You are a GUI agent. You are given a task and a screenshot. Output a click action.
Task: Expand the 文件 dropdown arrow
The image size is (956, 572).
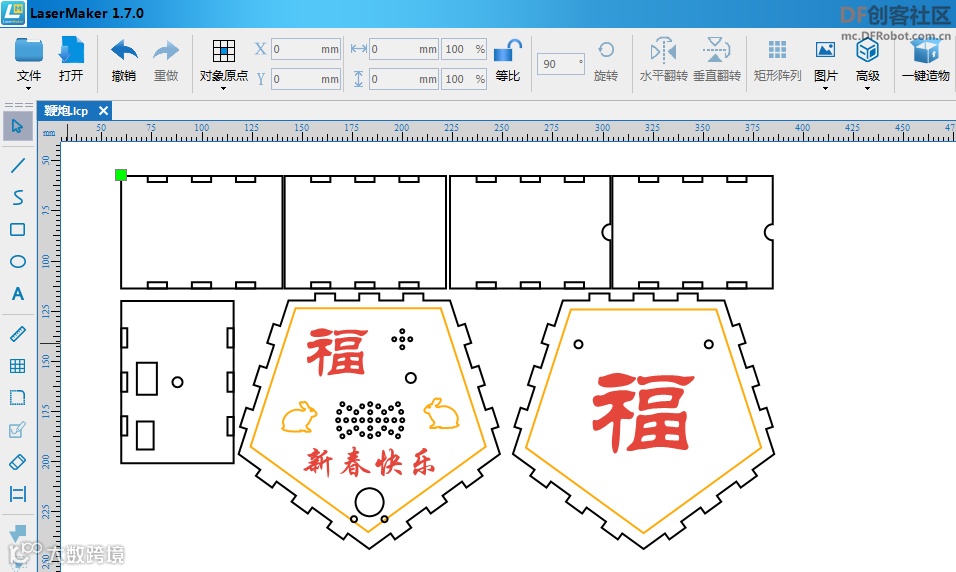[x=29, y=89]
